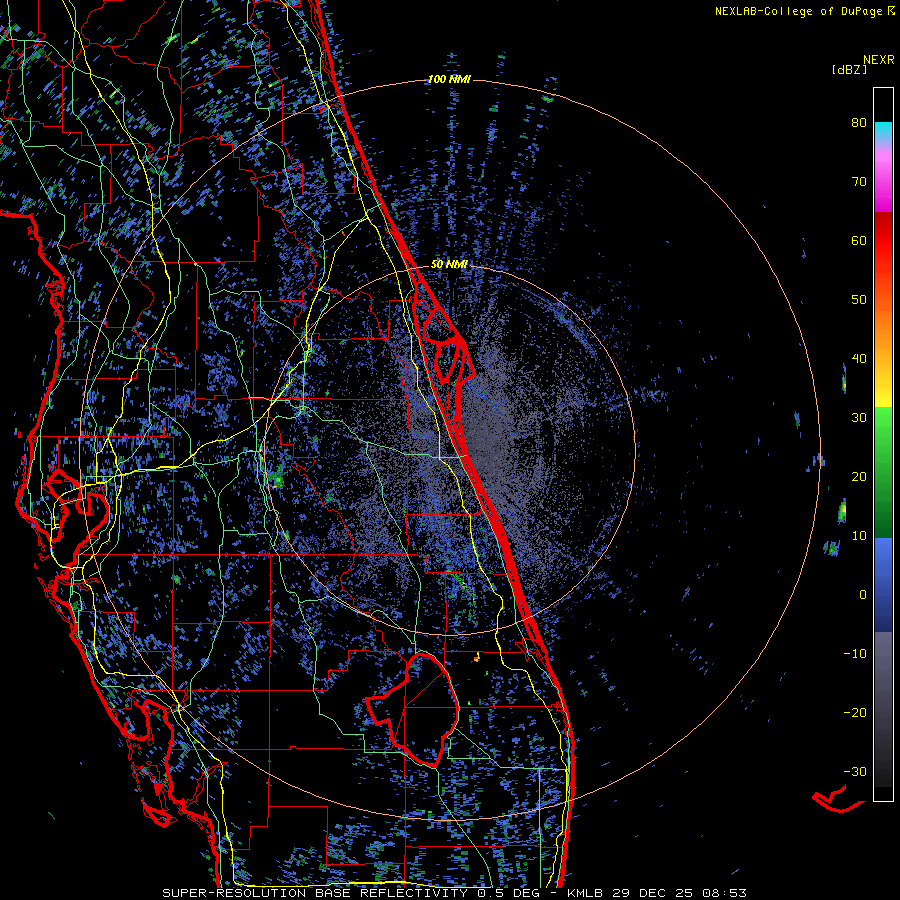Click inside the Lake Okeechobee outline
The image size is (900, 900).
(425, 709)
